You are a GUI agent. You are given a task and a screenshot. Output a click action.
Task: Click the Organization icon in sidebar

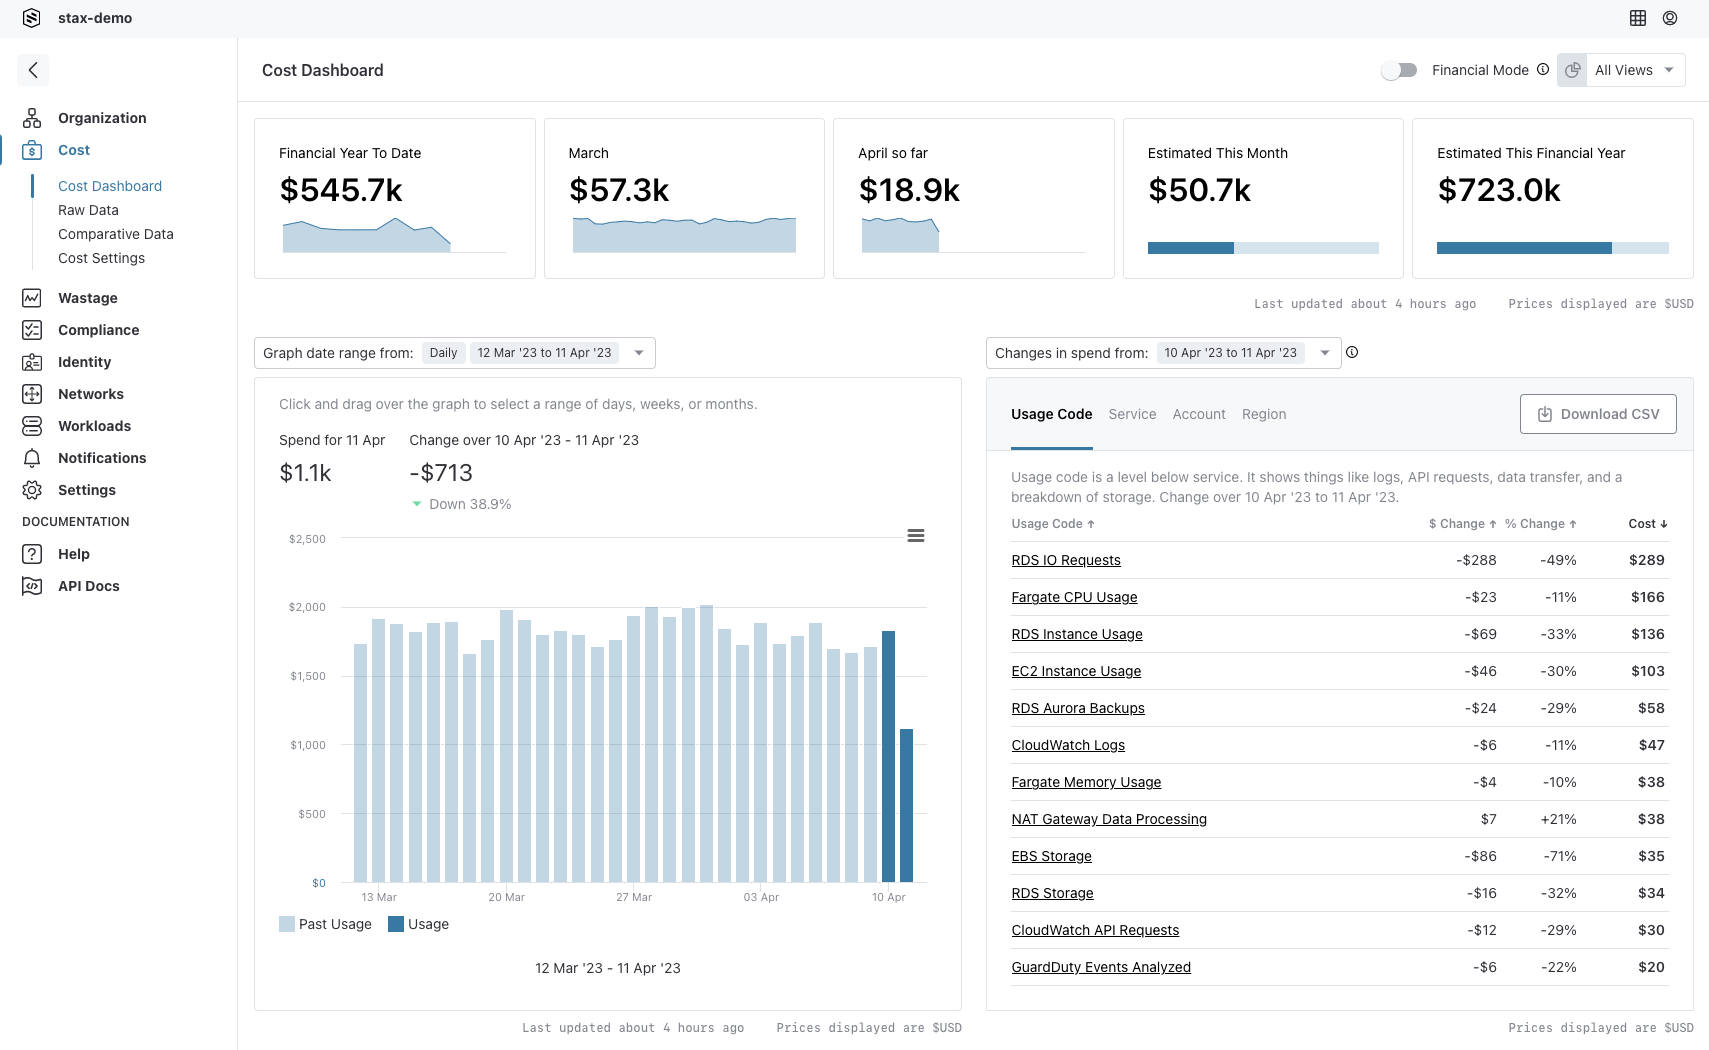32,118
